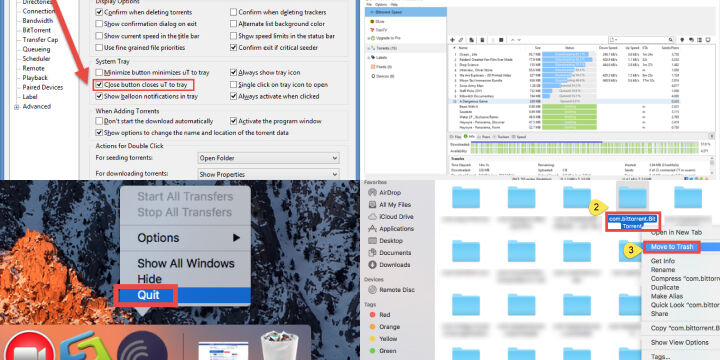
Task: Enable Single click on tray icon to open
Action: (x=233, y=84)
